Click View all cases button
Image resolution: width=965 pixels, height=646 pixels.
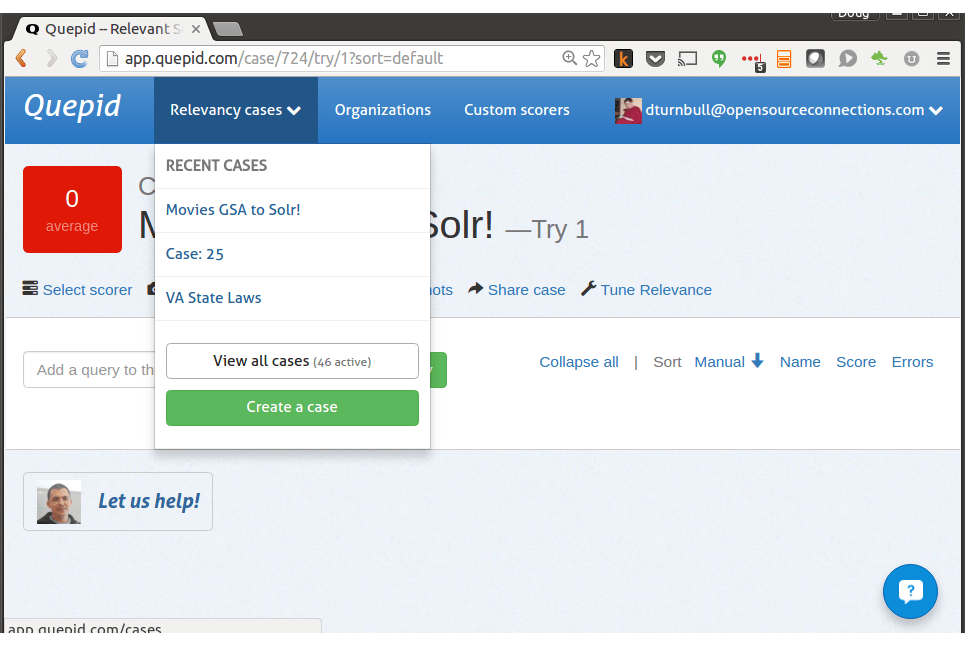click(292, 361)
